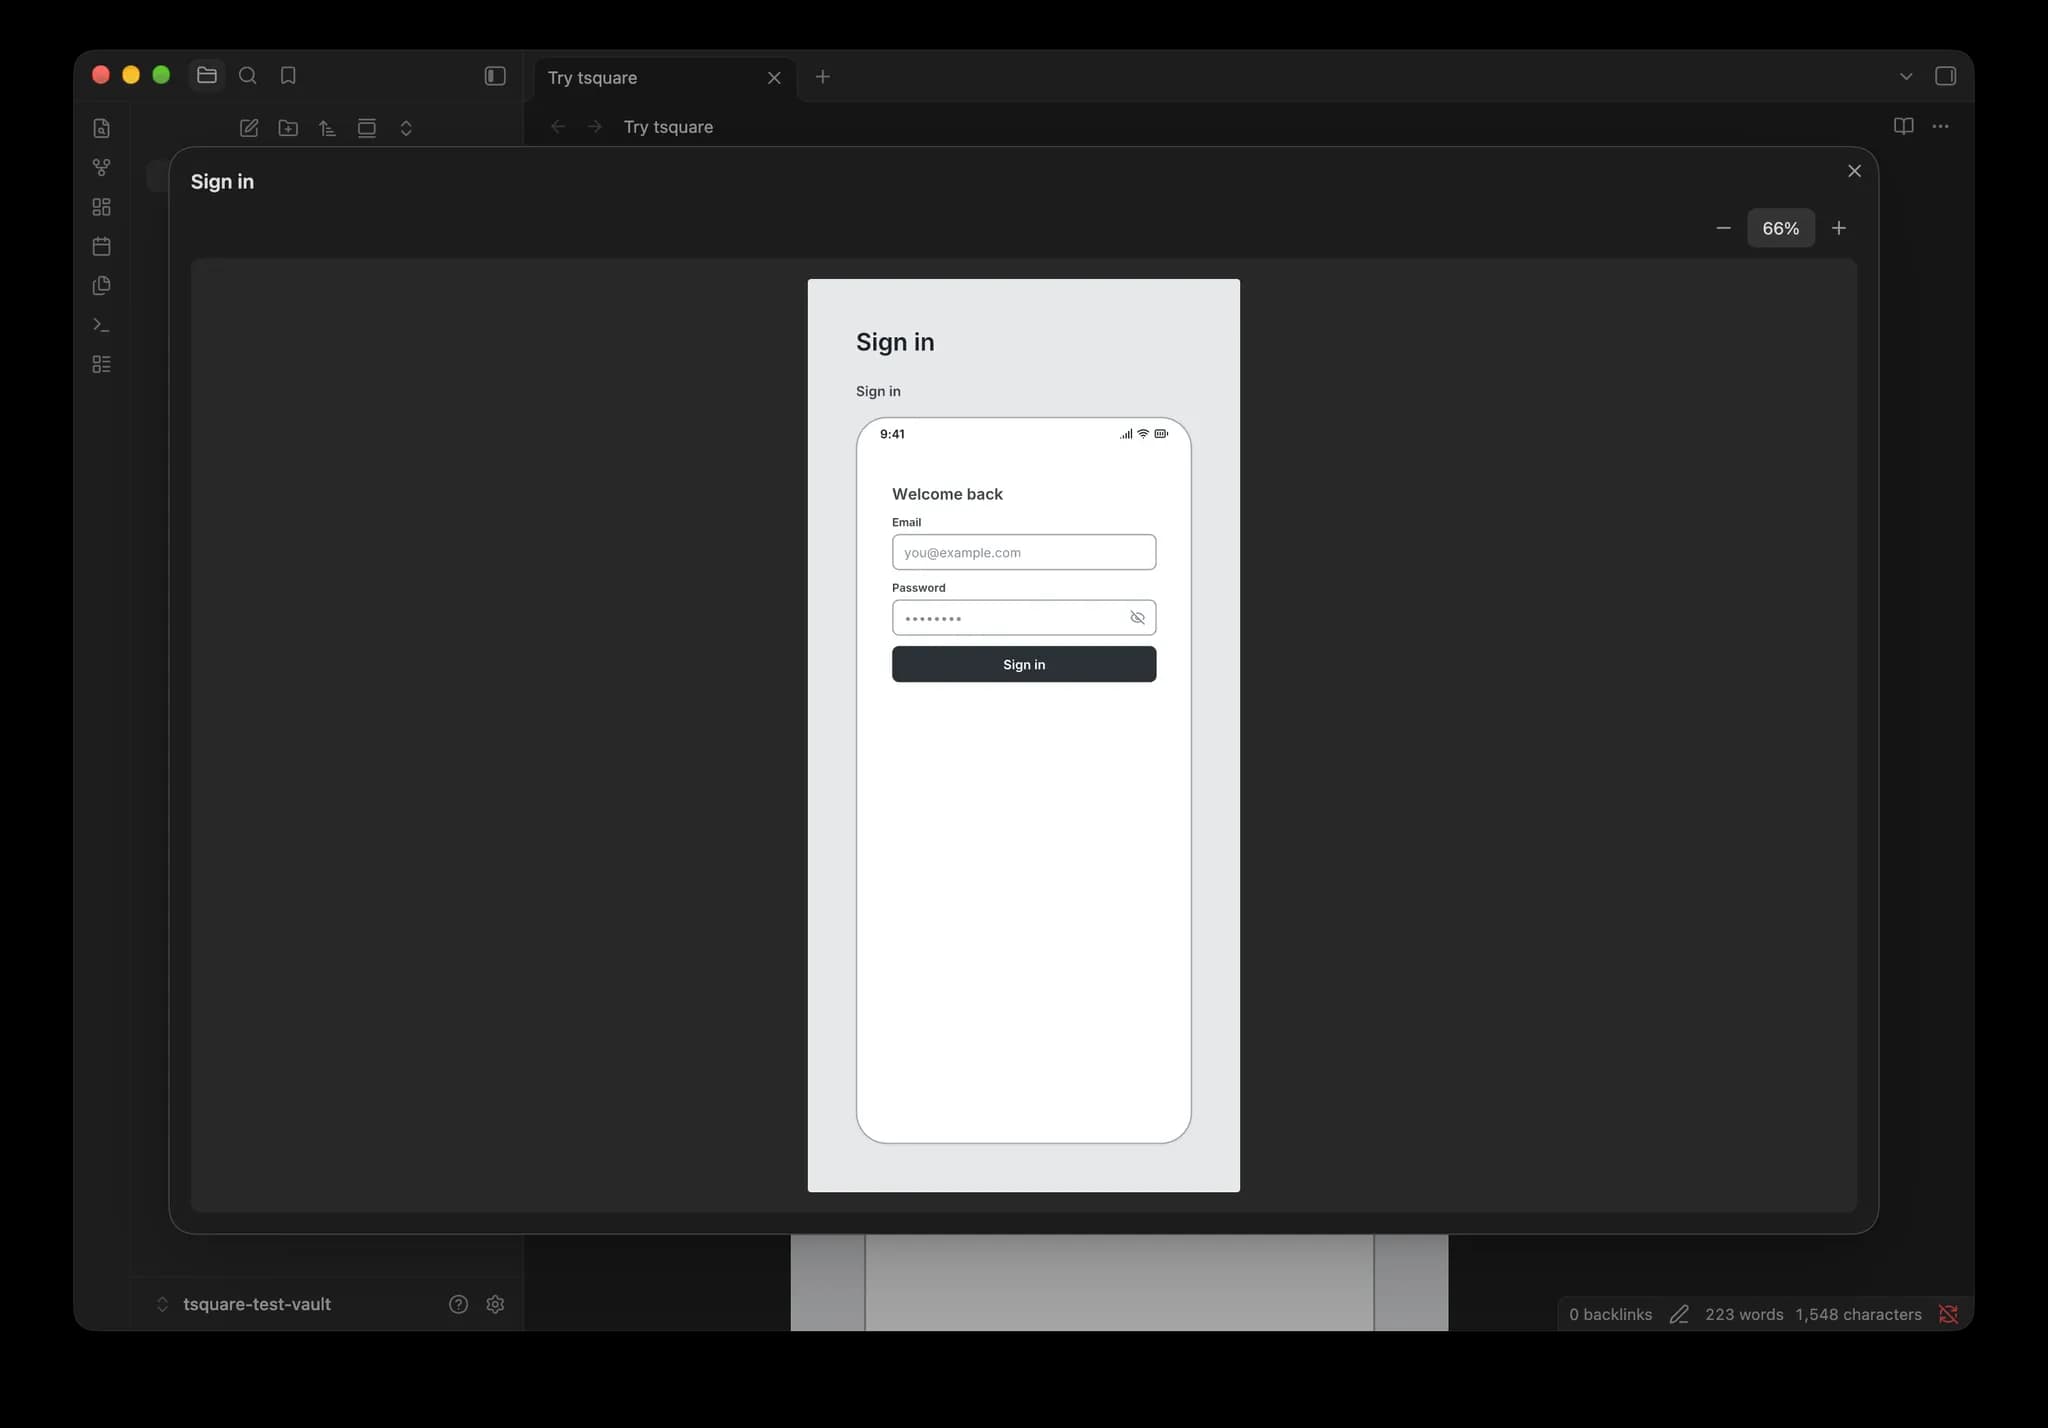
Task: Toggle the right sidebar icon
Action: [x=1945, y=76]
